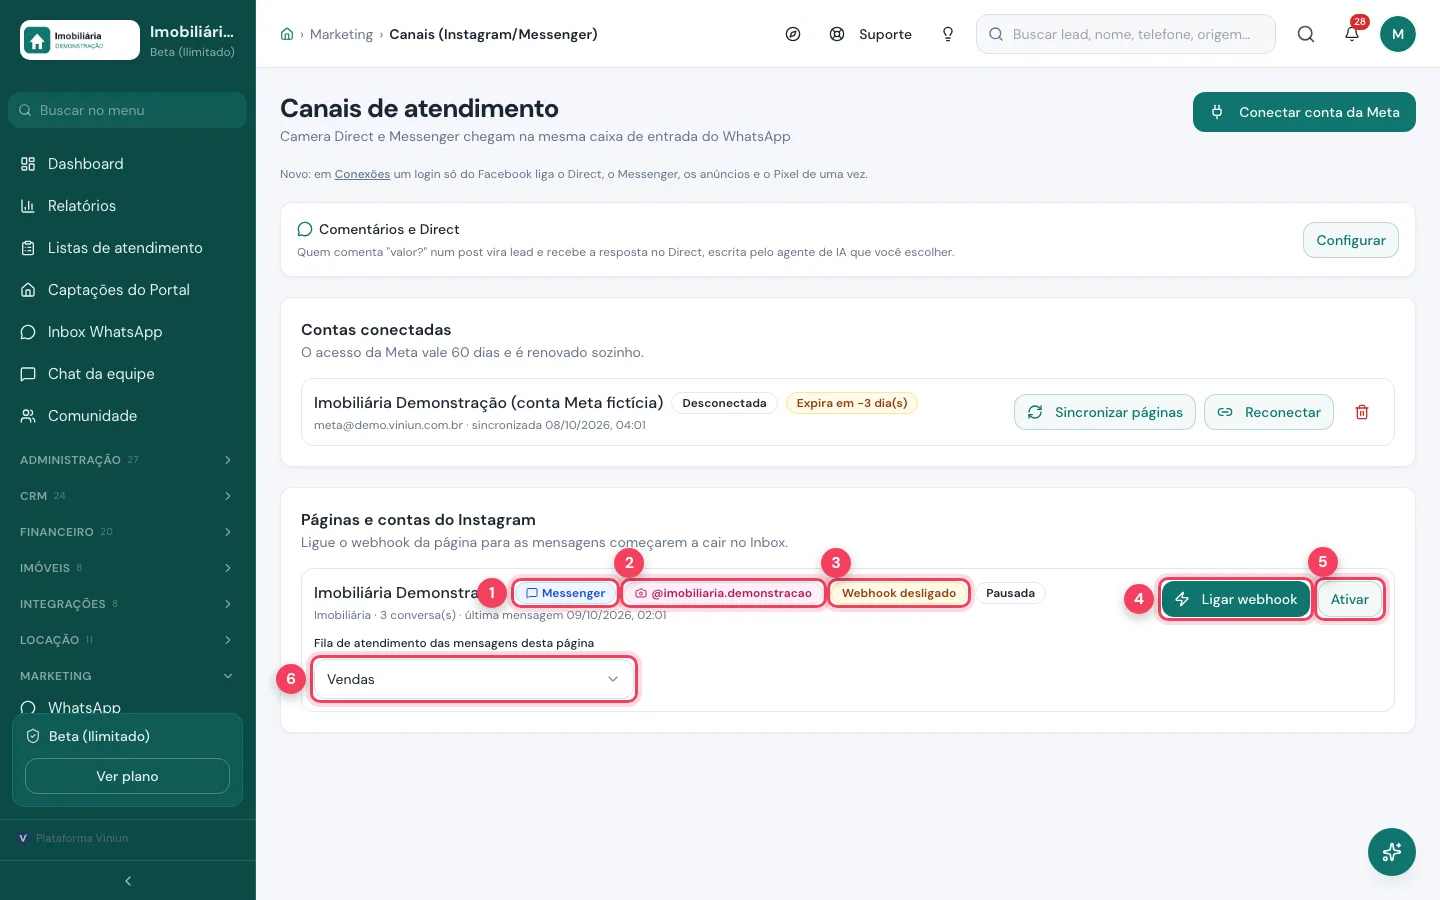Viewport: 1440px width, 900px height.
Task: Open Captações do Portal
Action: coord(128,290)
